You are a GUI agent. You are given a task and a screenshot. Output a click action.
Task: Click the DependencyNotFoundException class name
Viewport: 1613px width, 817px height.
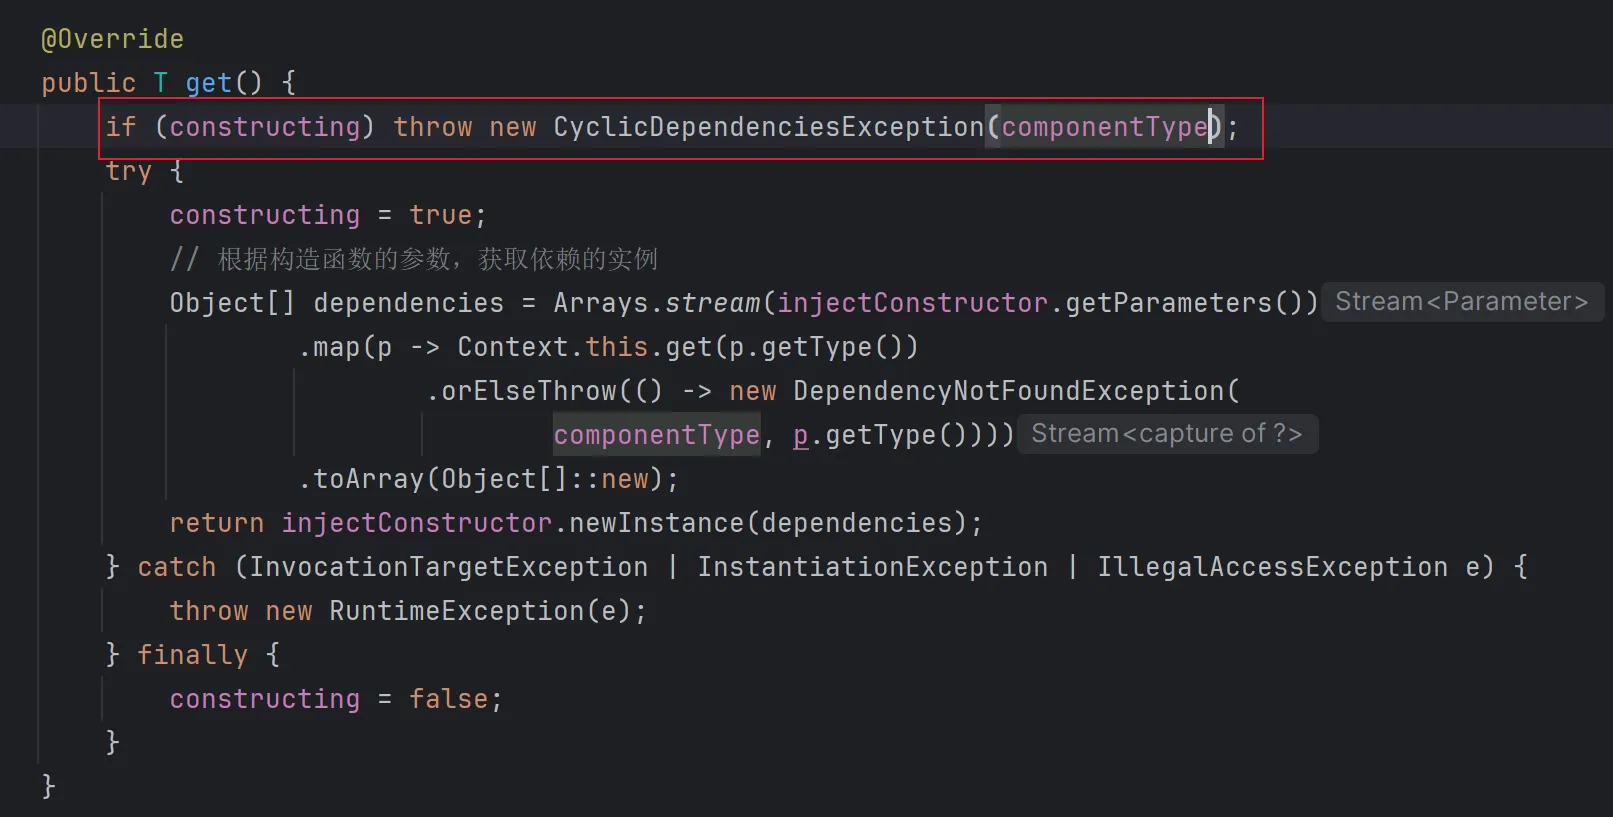click(x=1008, y=391)
